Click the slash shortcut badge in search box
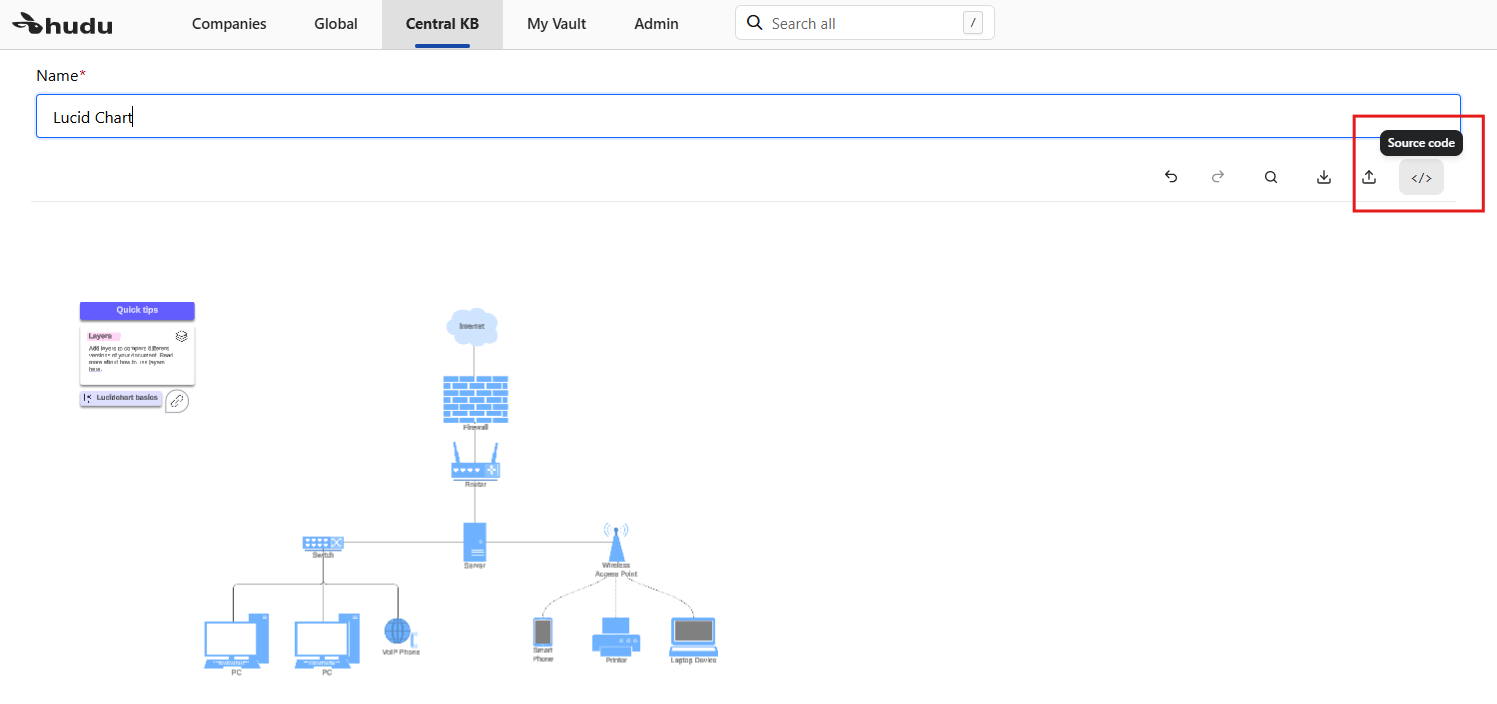The width and height of the screenshot is (1497, 704). coord(973,23)
